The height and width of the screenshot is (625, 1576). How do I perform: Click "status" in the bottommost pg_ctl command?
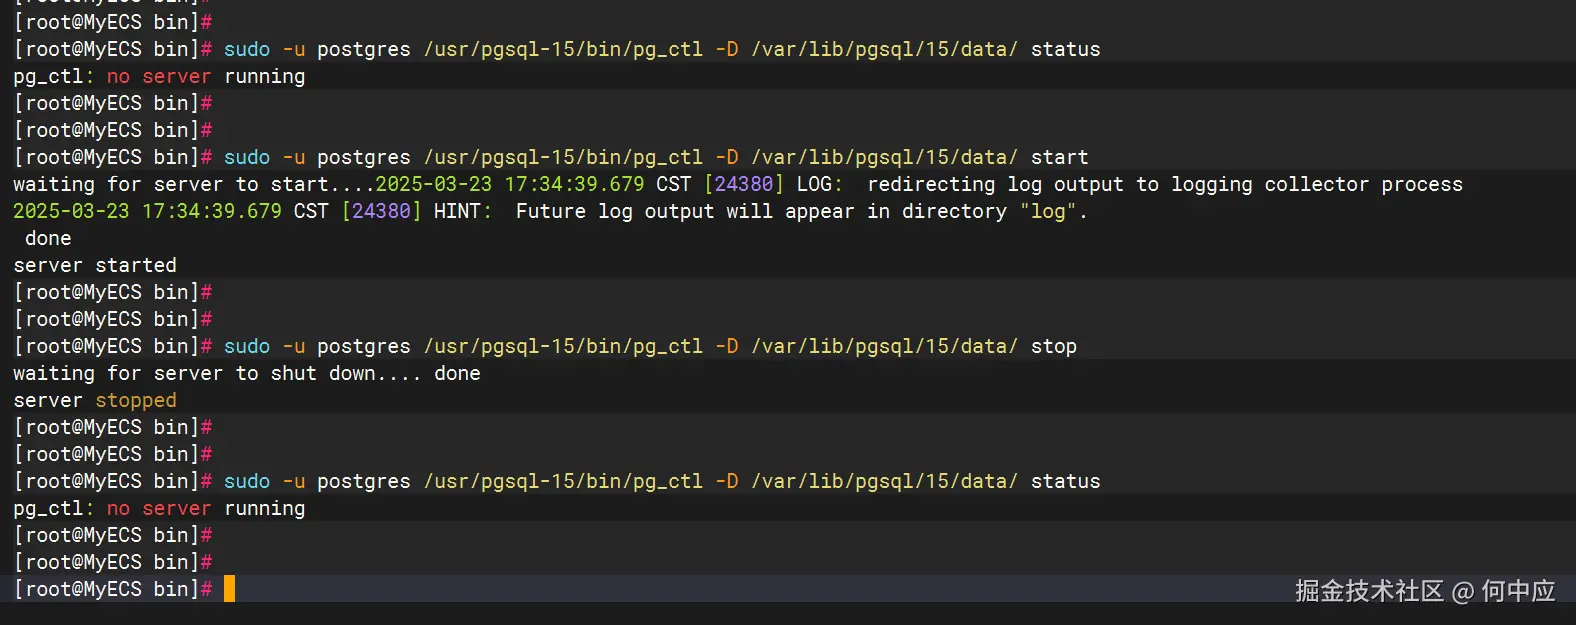1065,481
